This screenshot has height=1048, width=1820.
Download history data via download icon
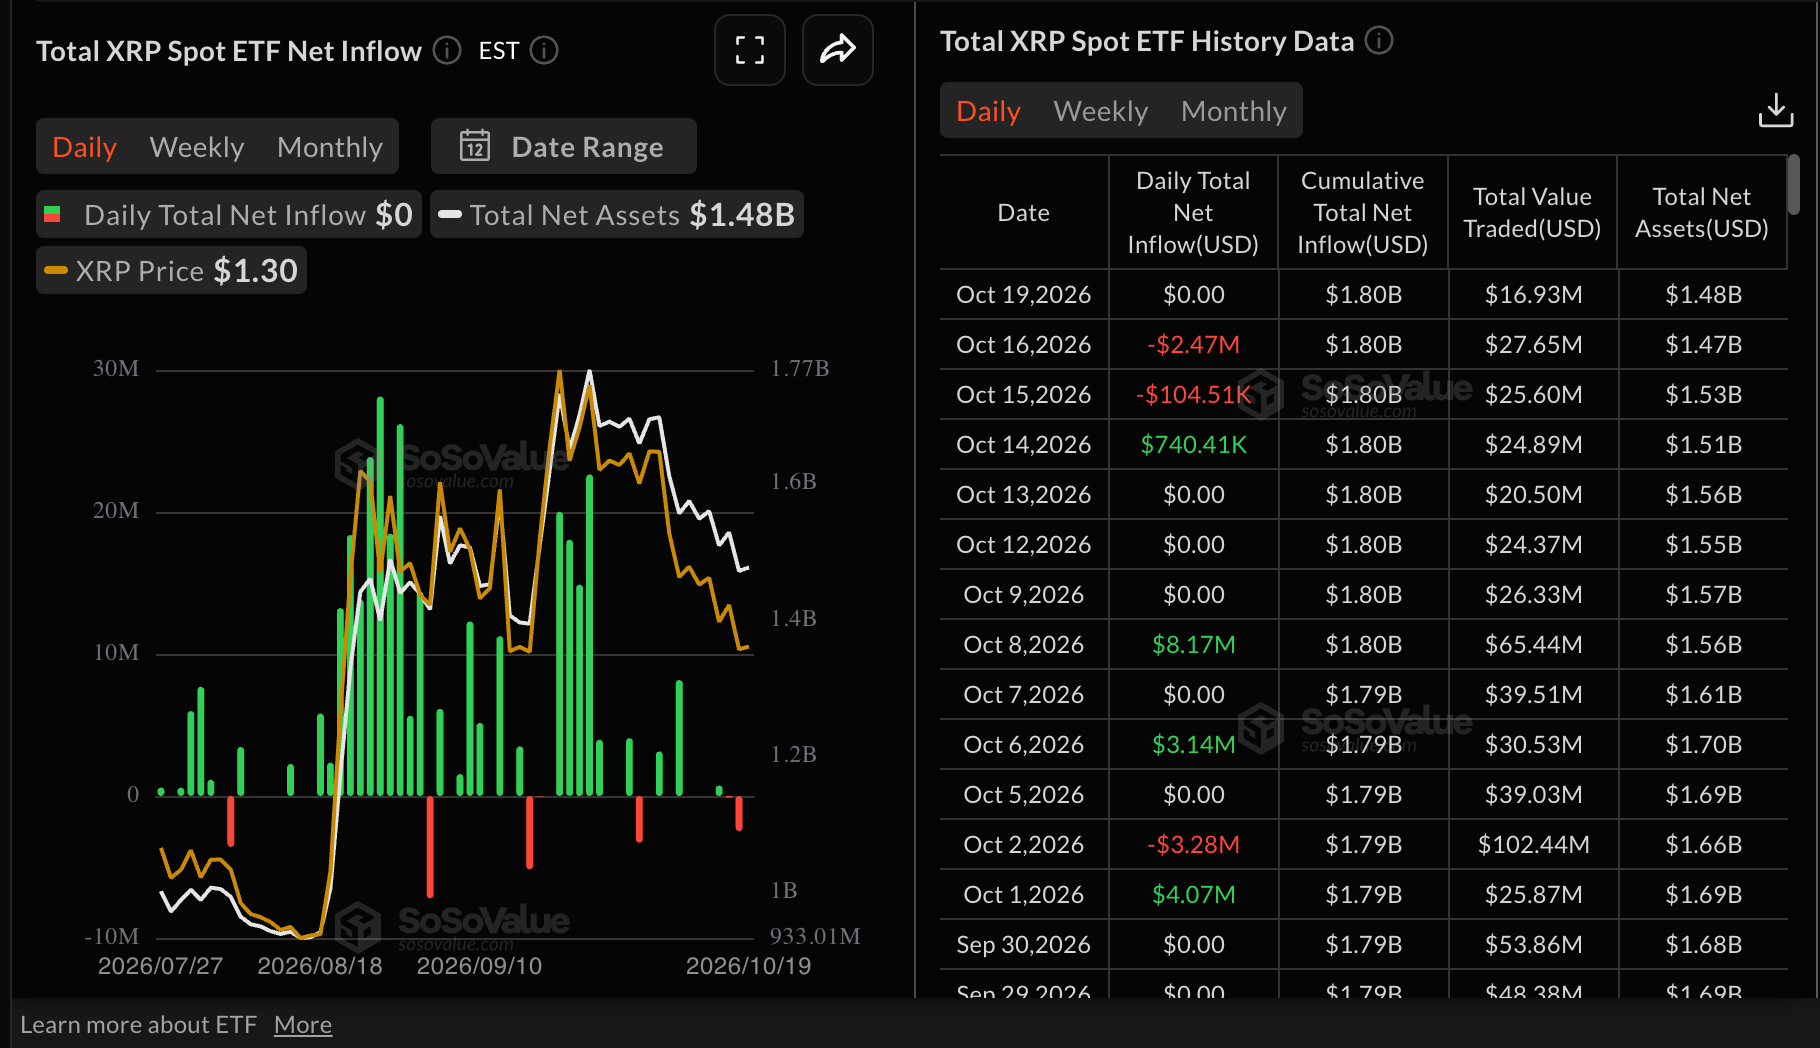[x=1776, y=111]
